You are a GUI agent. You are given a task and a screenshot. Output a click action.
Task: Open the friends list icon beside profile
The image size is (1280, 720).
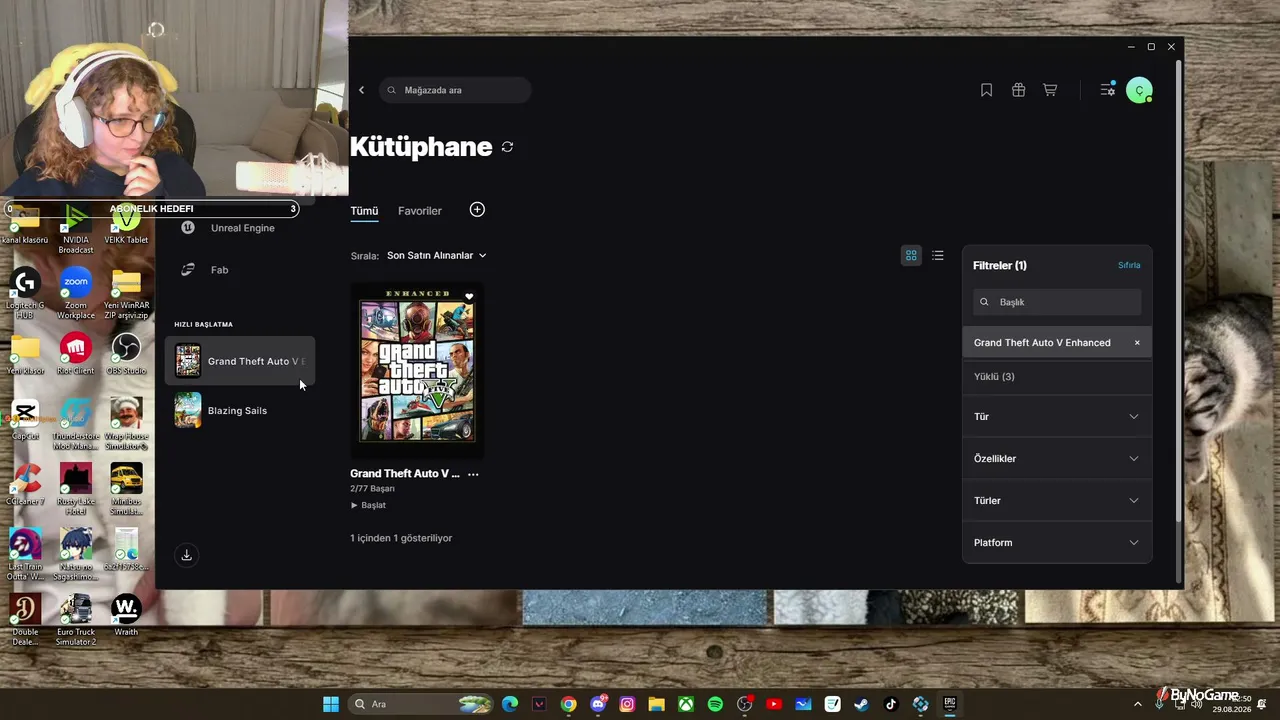(1108, 90)
